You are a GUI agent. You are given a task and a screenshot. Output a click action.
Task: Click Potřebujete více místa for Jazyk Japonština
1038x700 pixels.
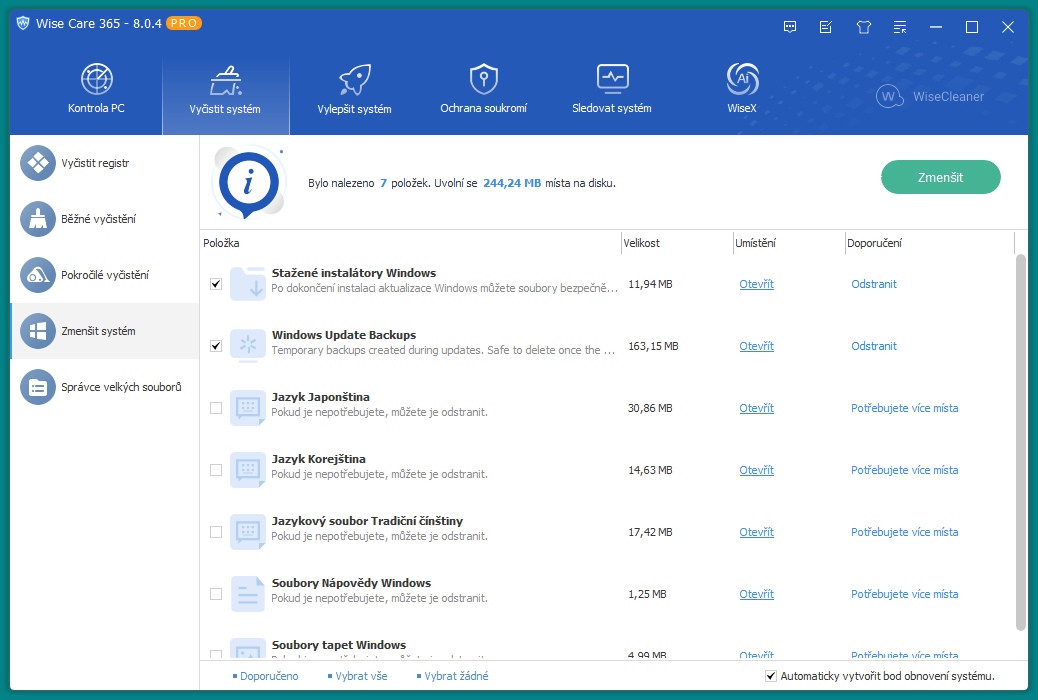click(x=904, y=408)
